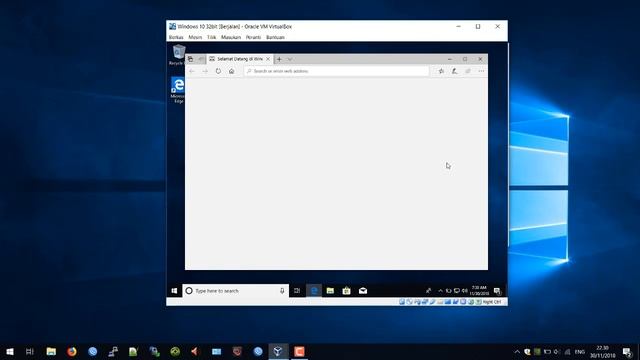640x360 pixels.
Task: Open Mail from the guest taskbar
Action: pos(363,291)
